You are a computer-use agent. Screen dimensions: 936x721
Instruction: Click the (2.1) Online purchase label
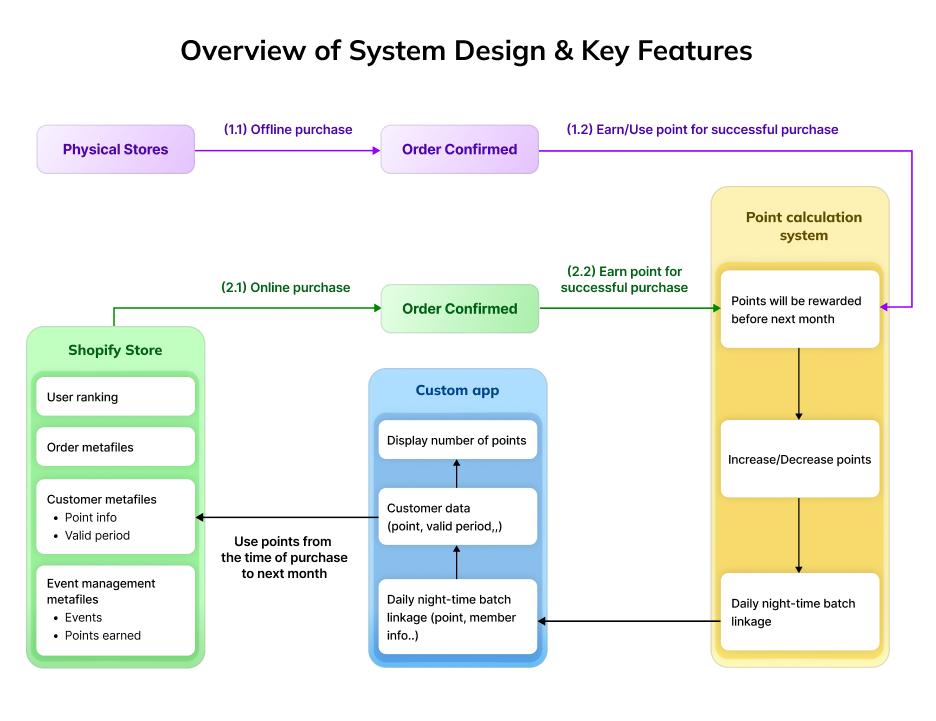285,287
